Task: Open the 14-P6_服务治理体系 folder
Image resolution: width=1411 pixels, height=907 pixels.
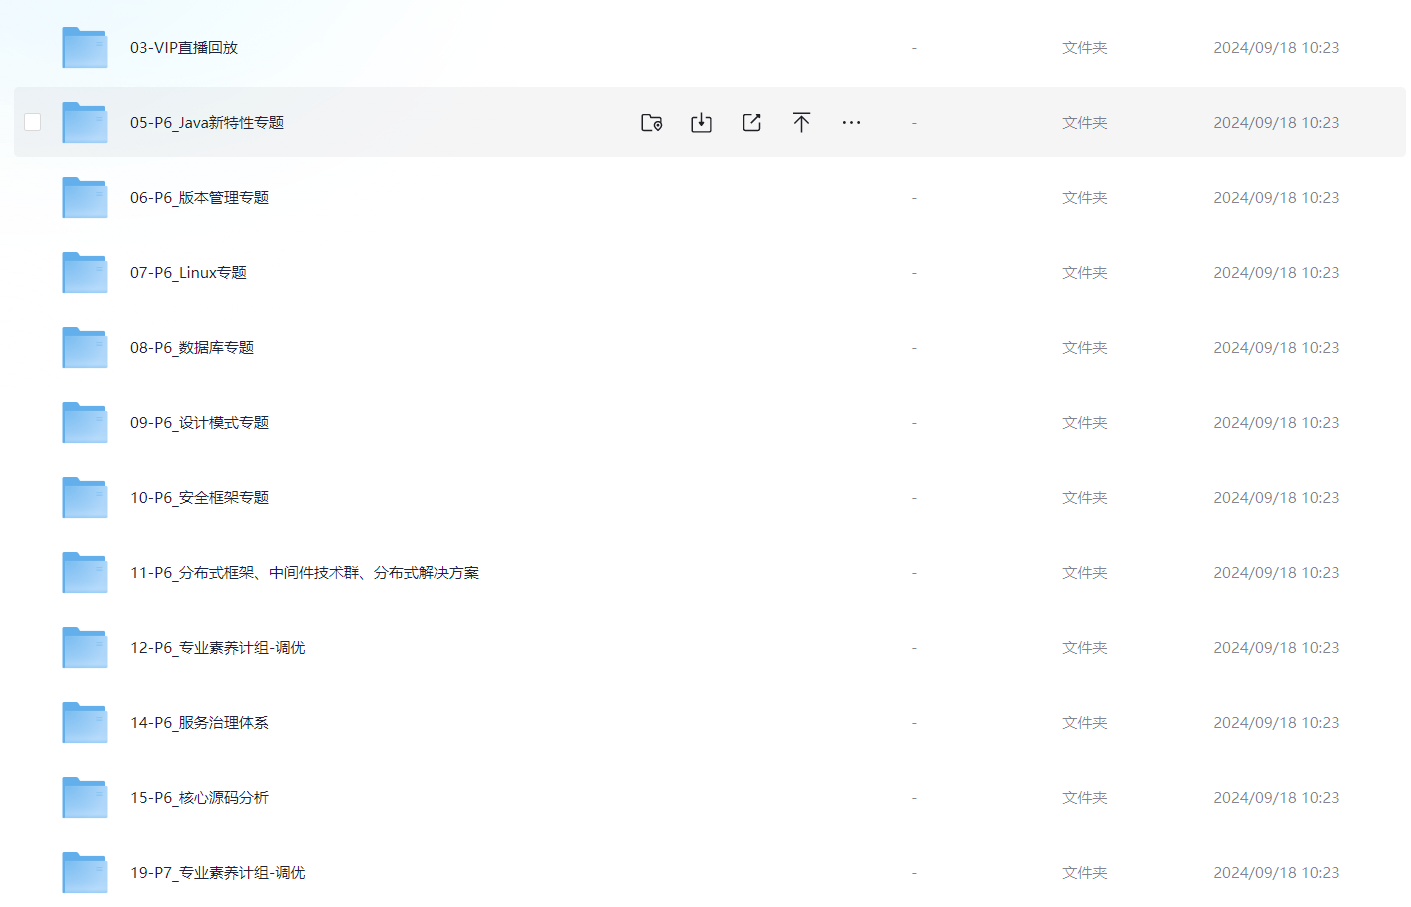Action: [x=199, y=723]
